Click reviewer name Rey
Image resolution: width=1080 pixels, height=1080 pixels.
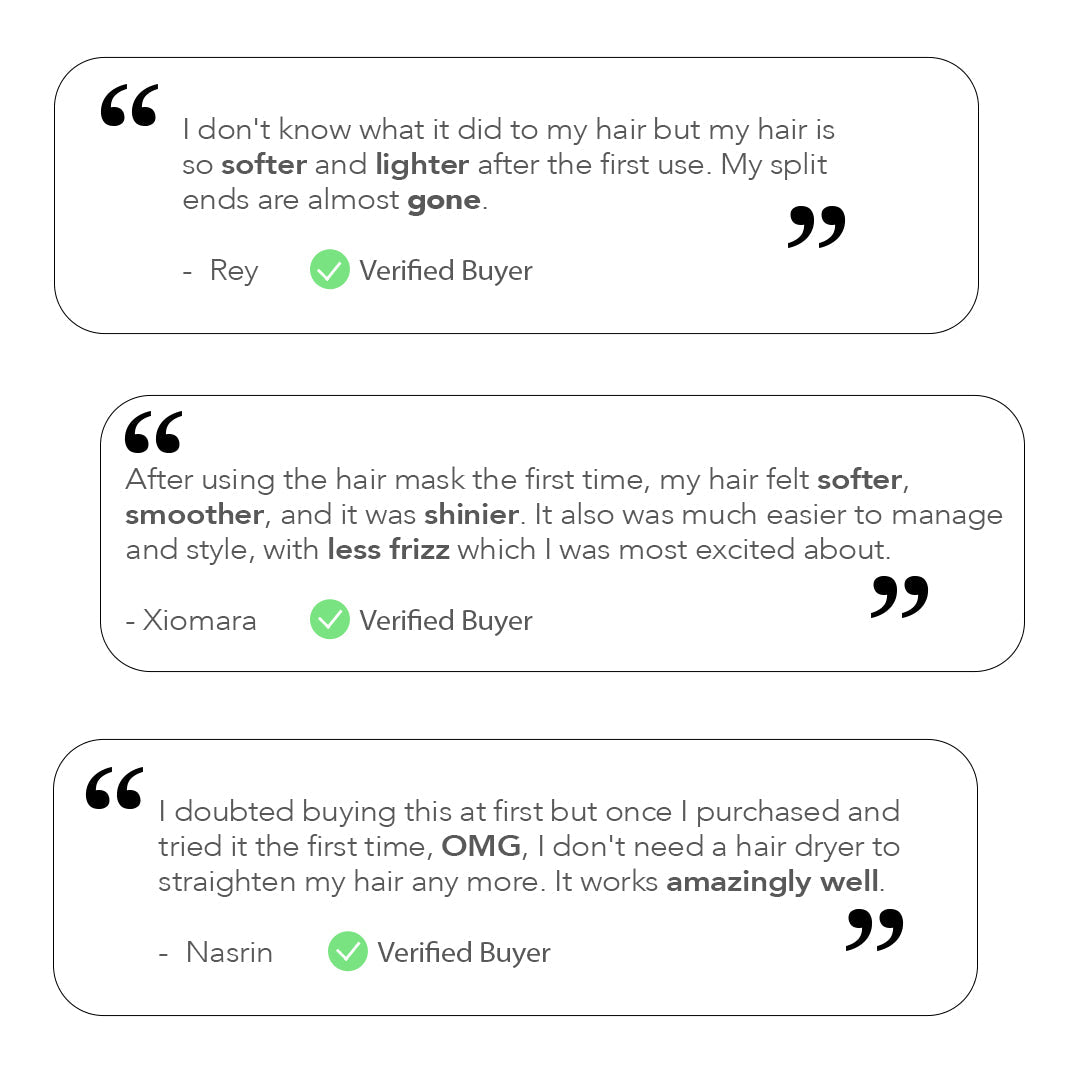pyautogui.click(x=234, y=270)
